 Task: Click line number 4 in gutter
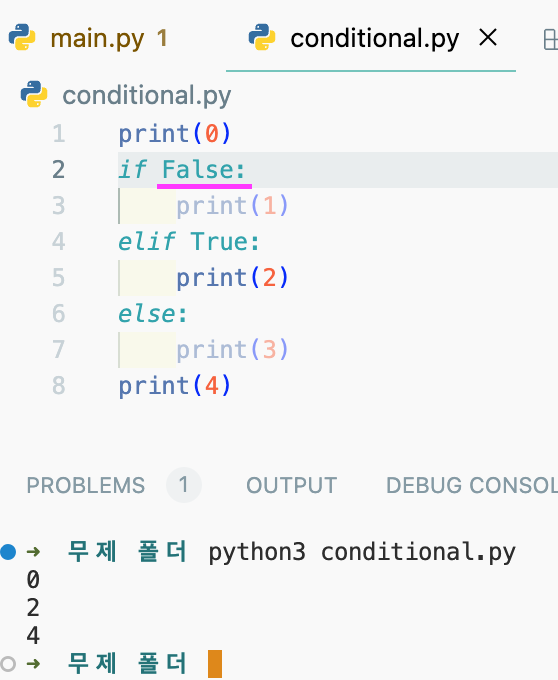point(59,242)
